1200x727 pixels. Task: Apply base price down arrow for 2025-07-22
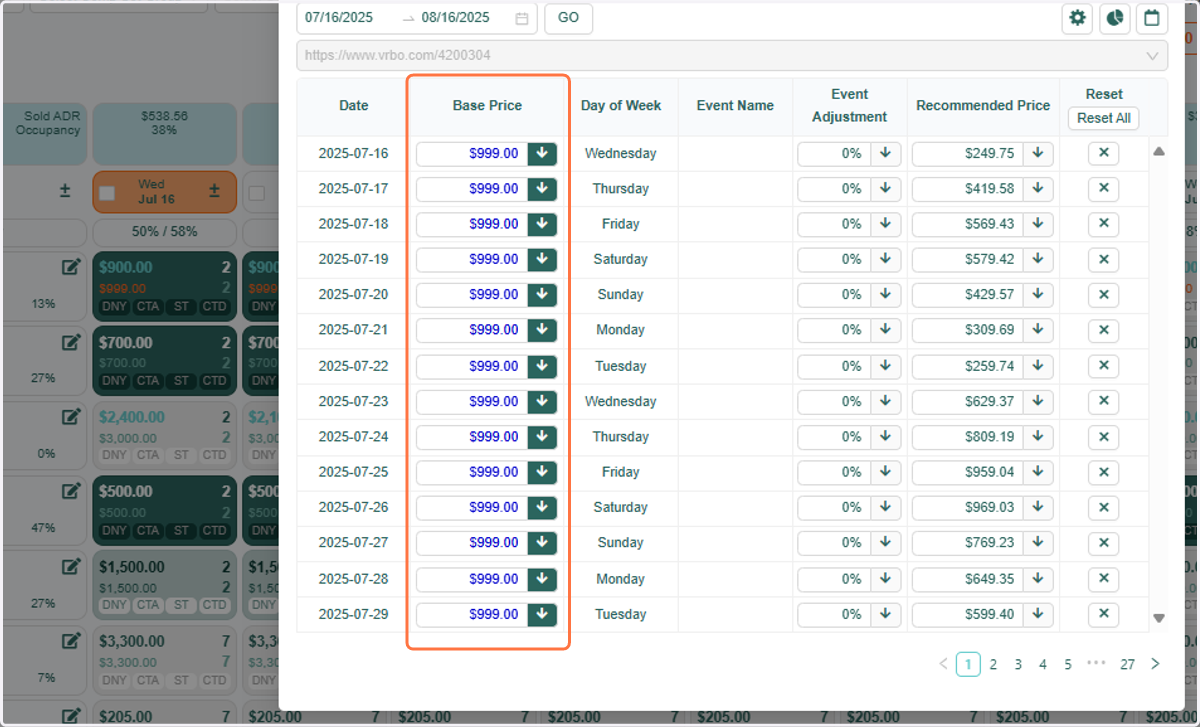click(542, 366)
